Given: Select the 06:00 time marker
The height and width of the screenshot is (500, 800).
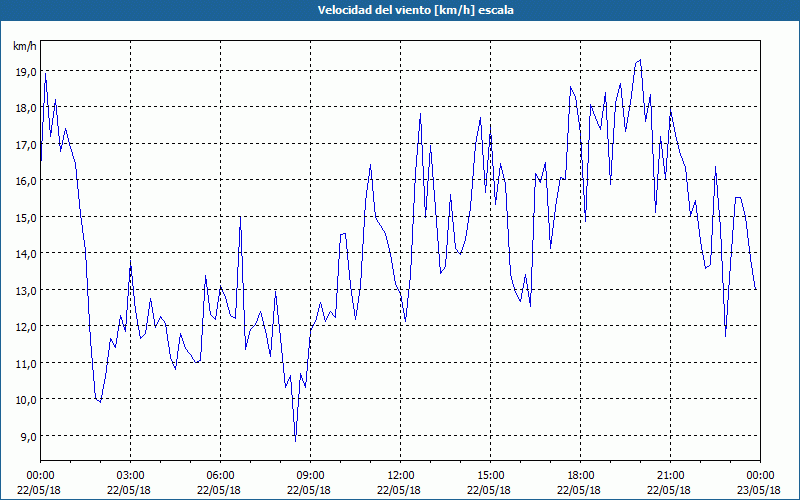Looking at the screenshot, I should coord(220,475).
